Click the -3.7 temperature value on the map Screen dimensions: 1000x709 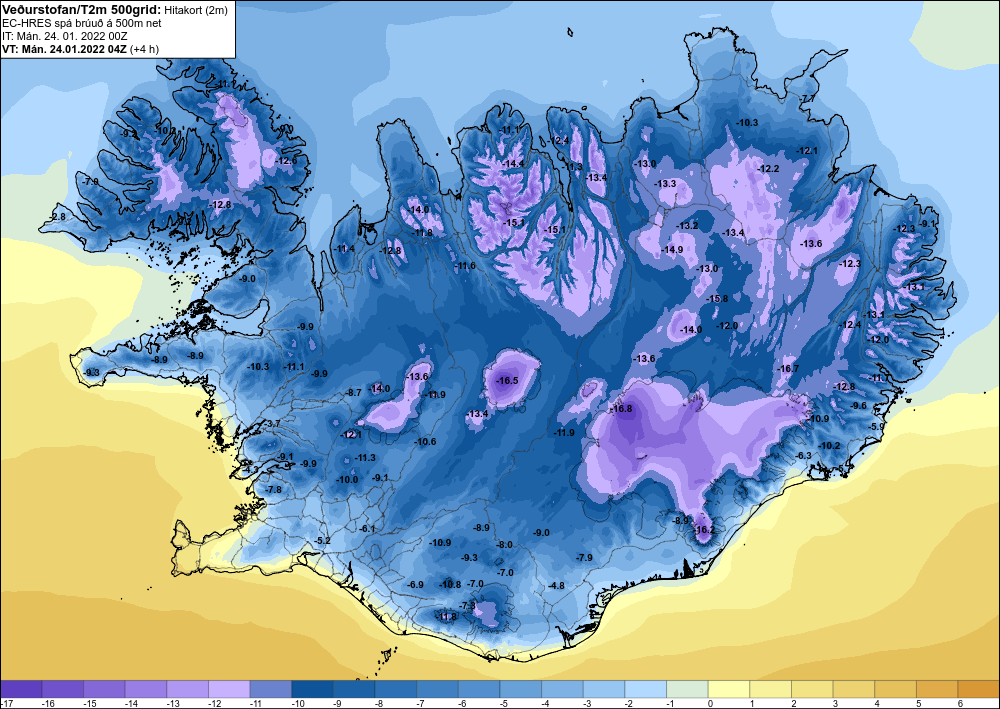[272, 424]
